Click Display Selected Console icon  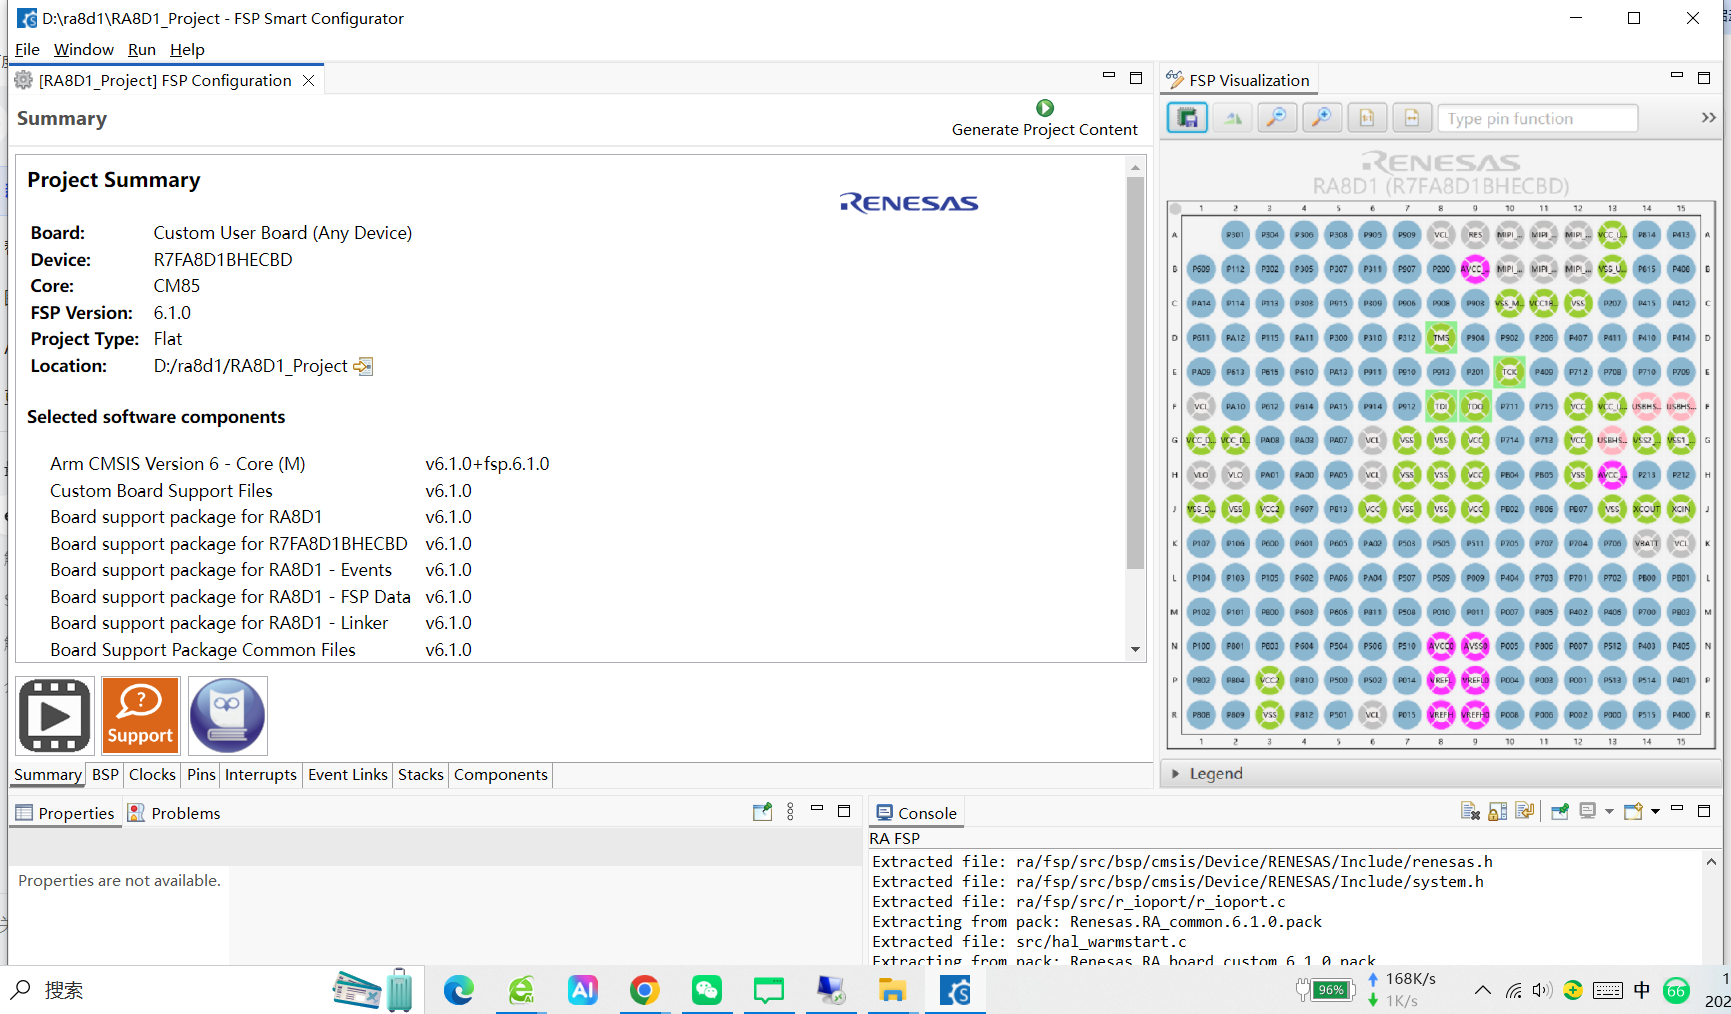coord(1588,811)
